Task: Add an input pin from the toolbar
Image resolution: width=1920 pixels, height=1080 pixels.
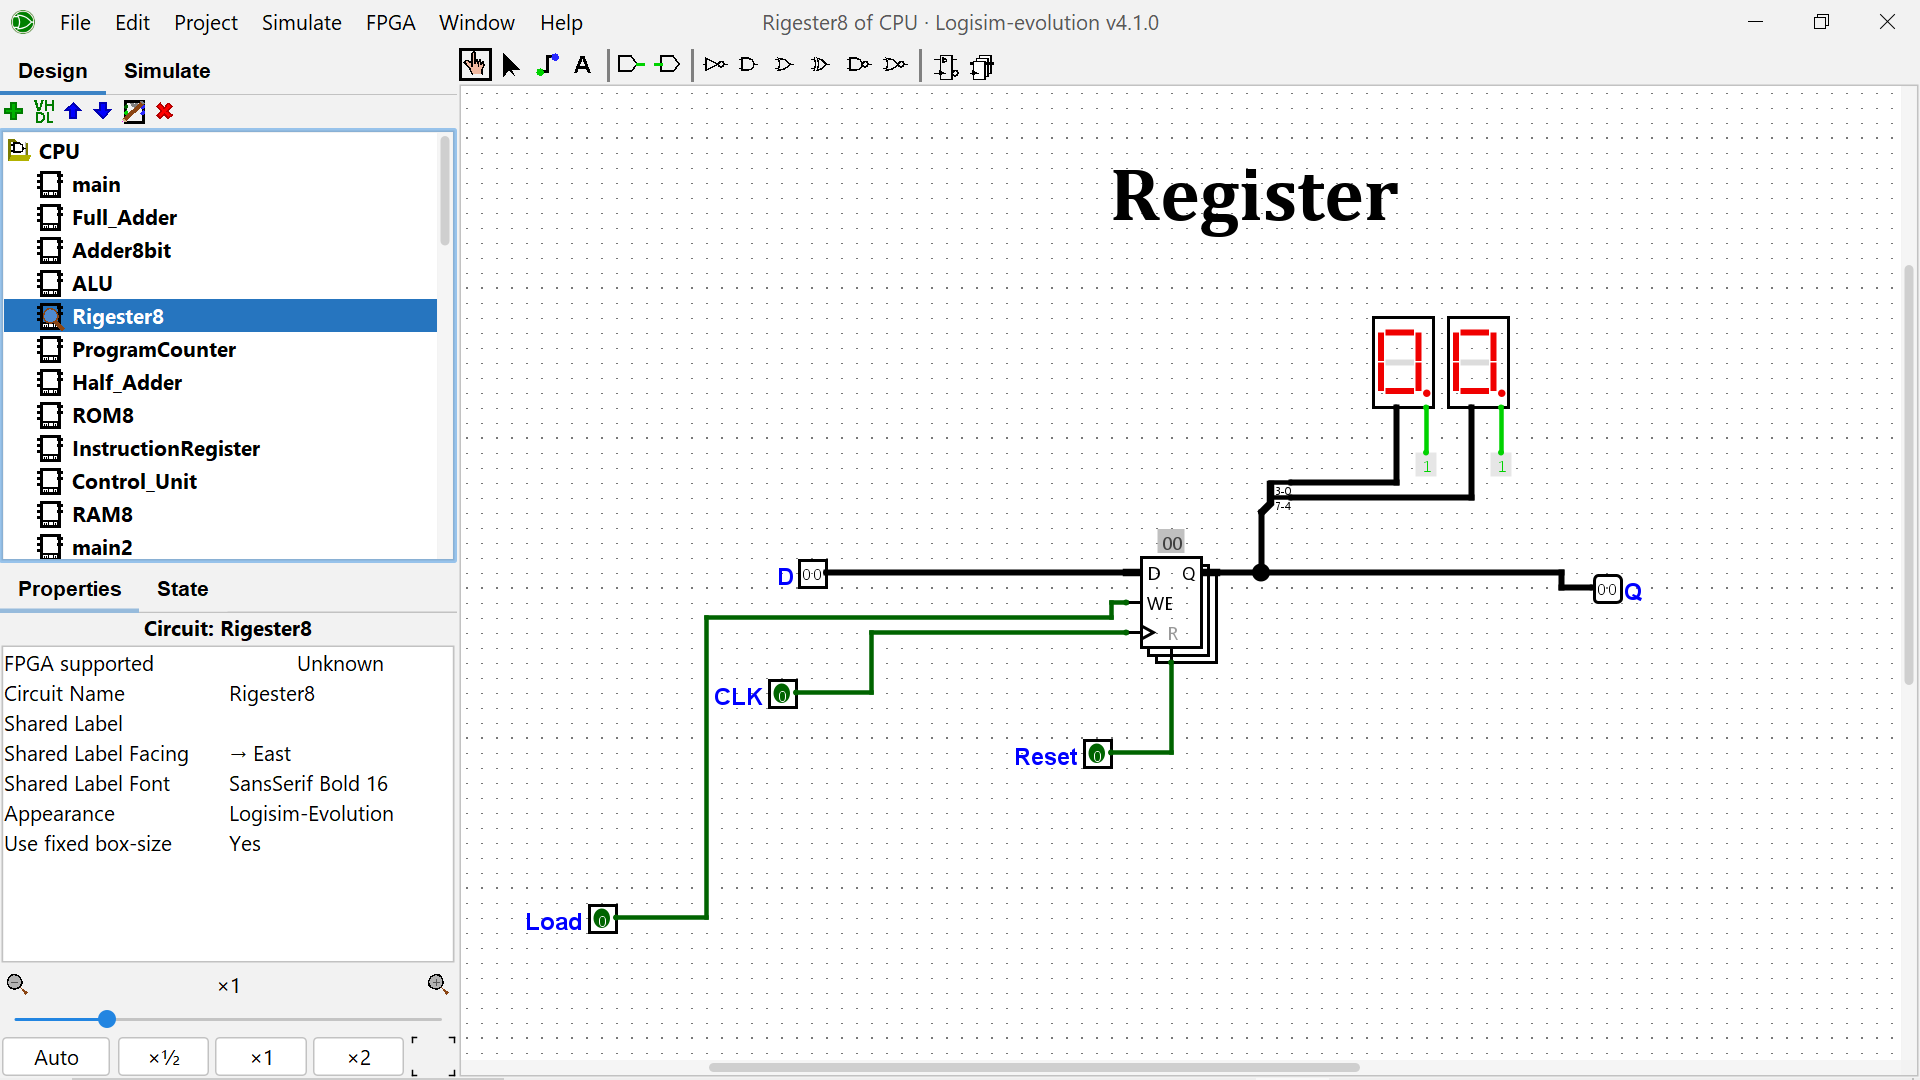Action: [631, 65]
